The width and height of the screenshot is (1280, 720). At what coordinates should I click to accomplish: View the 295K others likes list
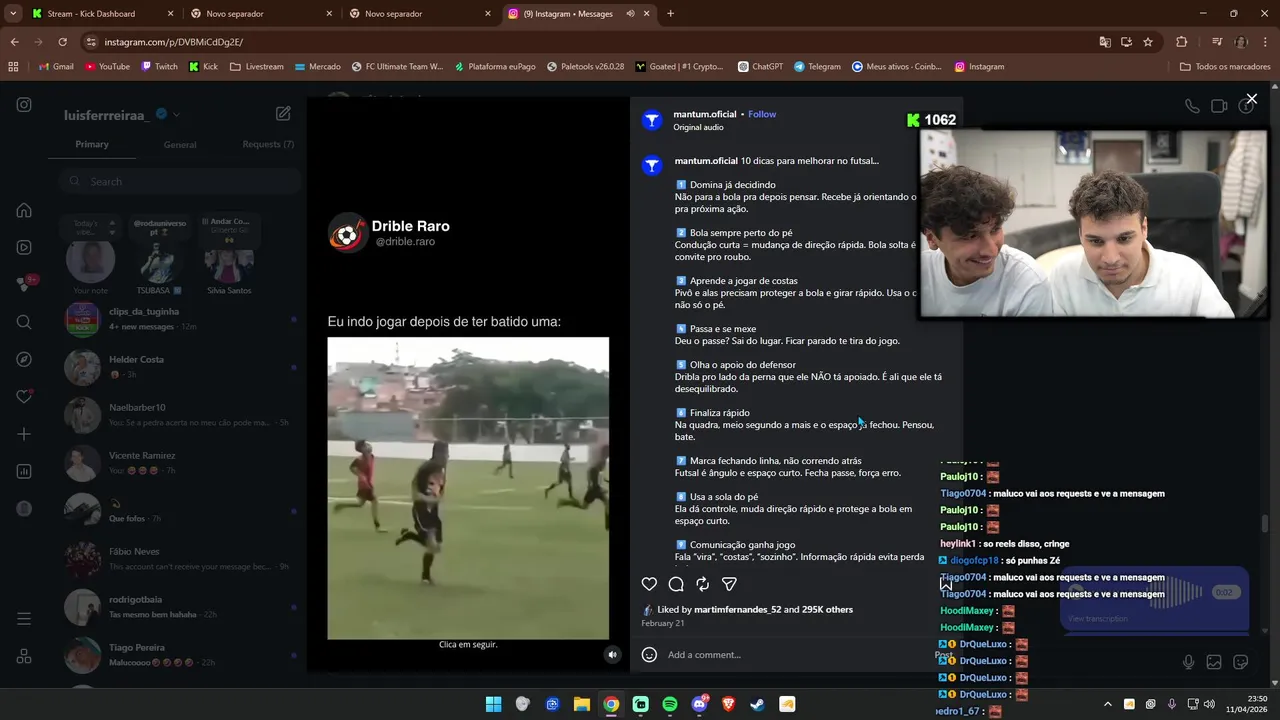(x=827, y=609)
